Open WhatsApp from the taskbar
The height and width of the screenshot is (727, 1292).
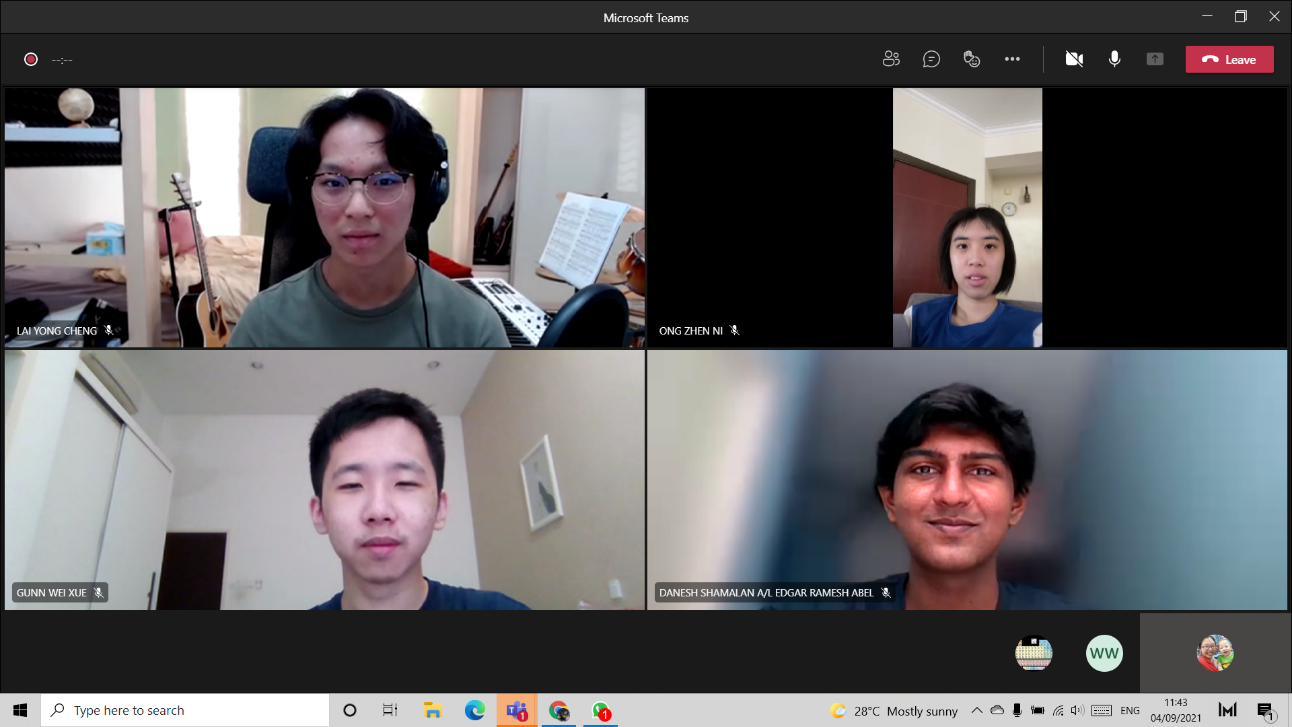tap(601, 710)
